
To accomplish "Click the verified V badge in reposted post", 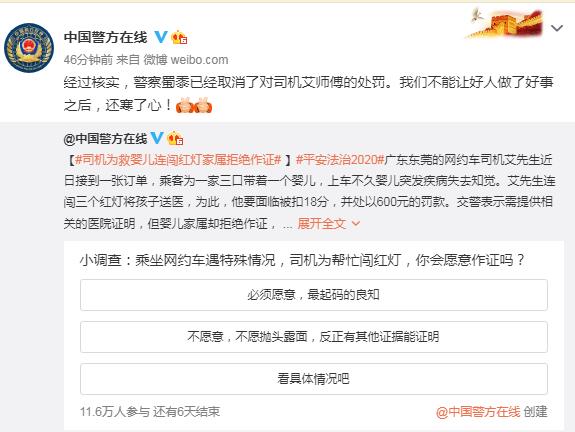I will click(x=157, y=138).
